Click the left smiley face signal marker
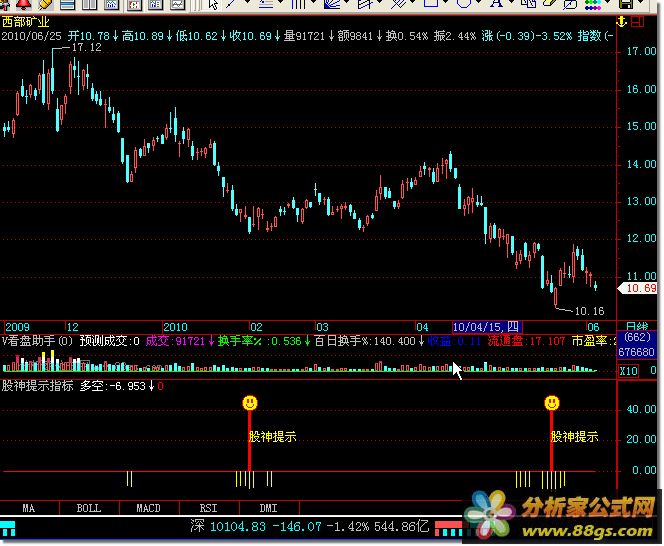Image resolution: width=664 pixels, height=546 pixels. coord(250,402)
